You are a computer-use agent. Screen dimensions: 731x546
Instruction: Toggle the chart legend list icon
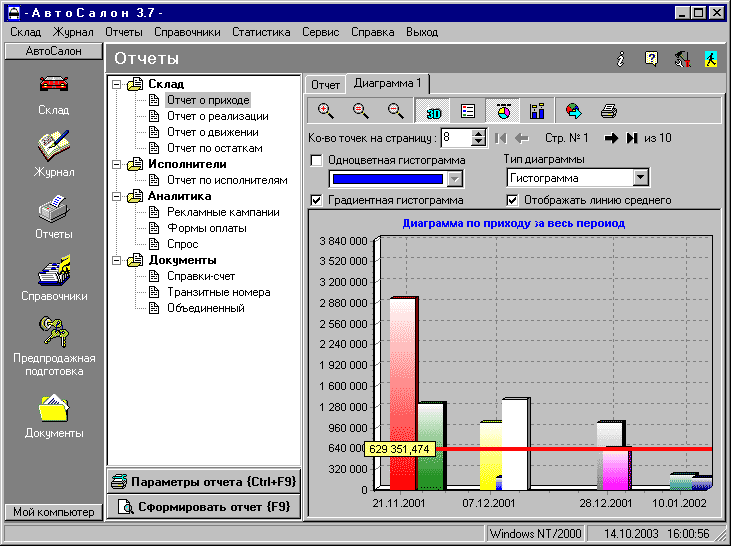click(468, 110)
